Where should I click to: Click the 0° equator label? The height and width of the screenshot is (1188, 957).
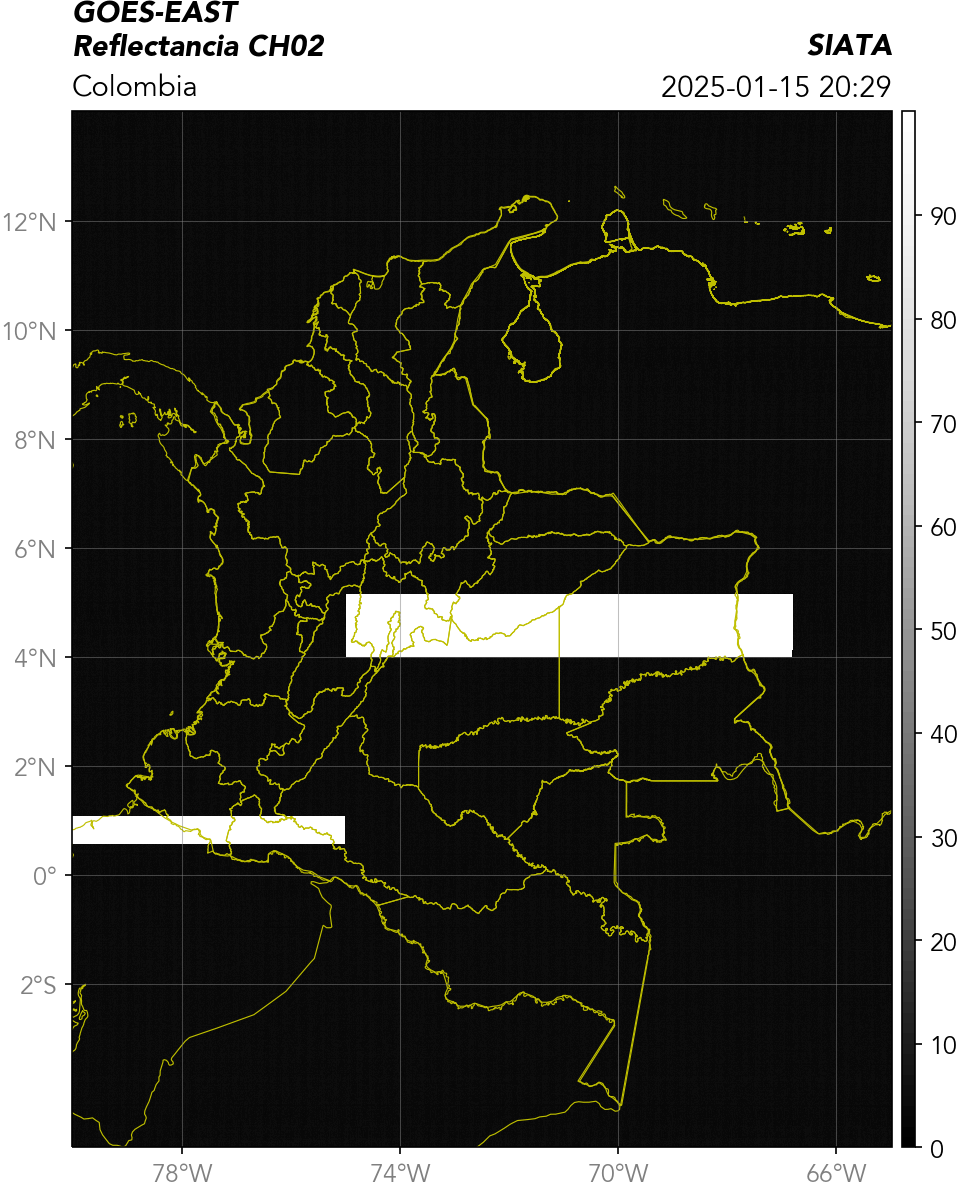click(x=45, y=877)
